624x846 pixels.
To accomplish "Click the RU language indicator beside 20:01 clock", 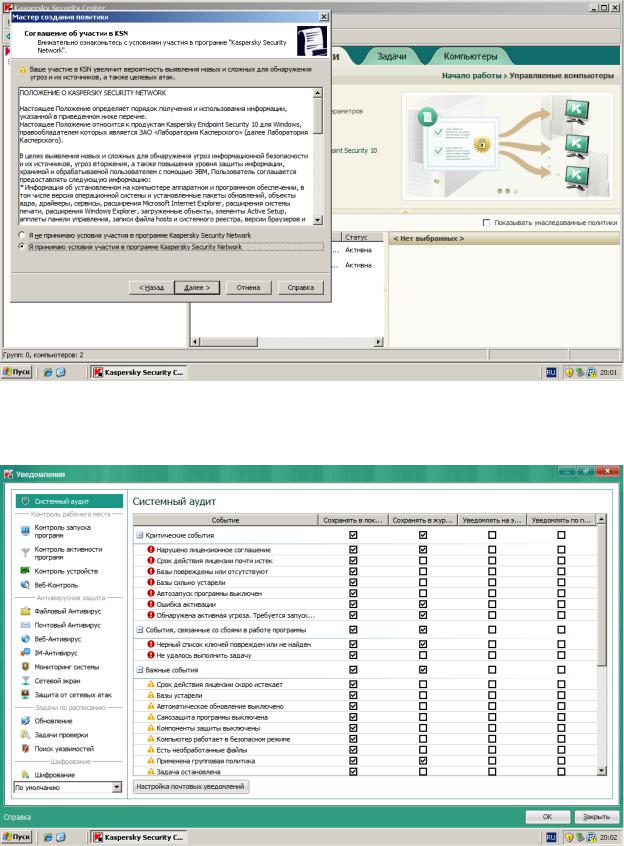I will 551,372.
